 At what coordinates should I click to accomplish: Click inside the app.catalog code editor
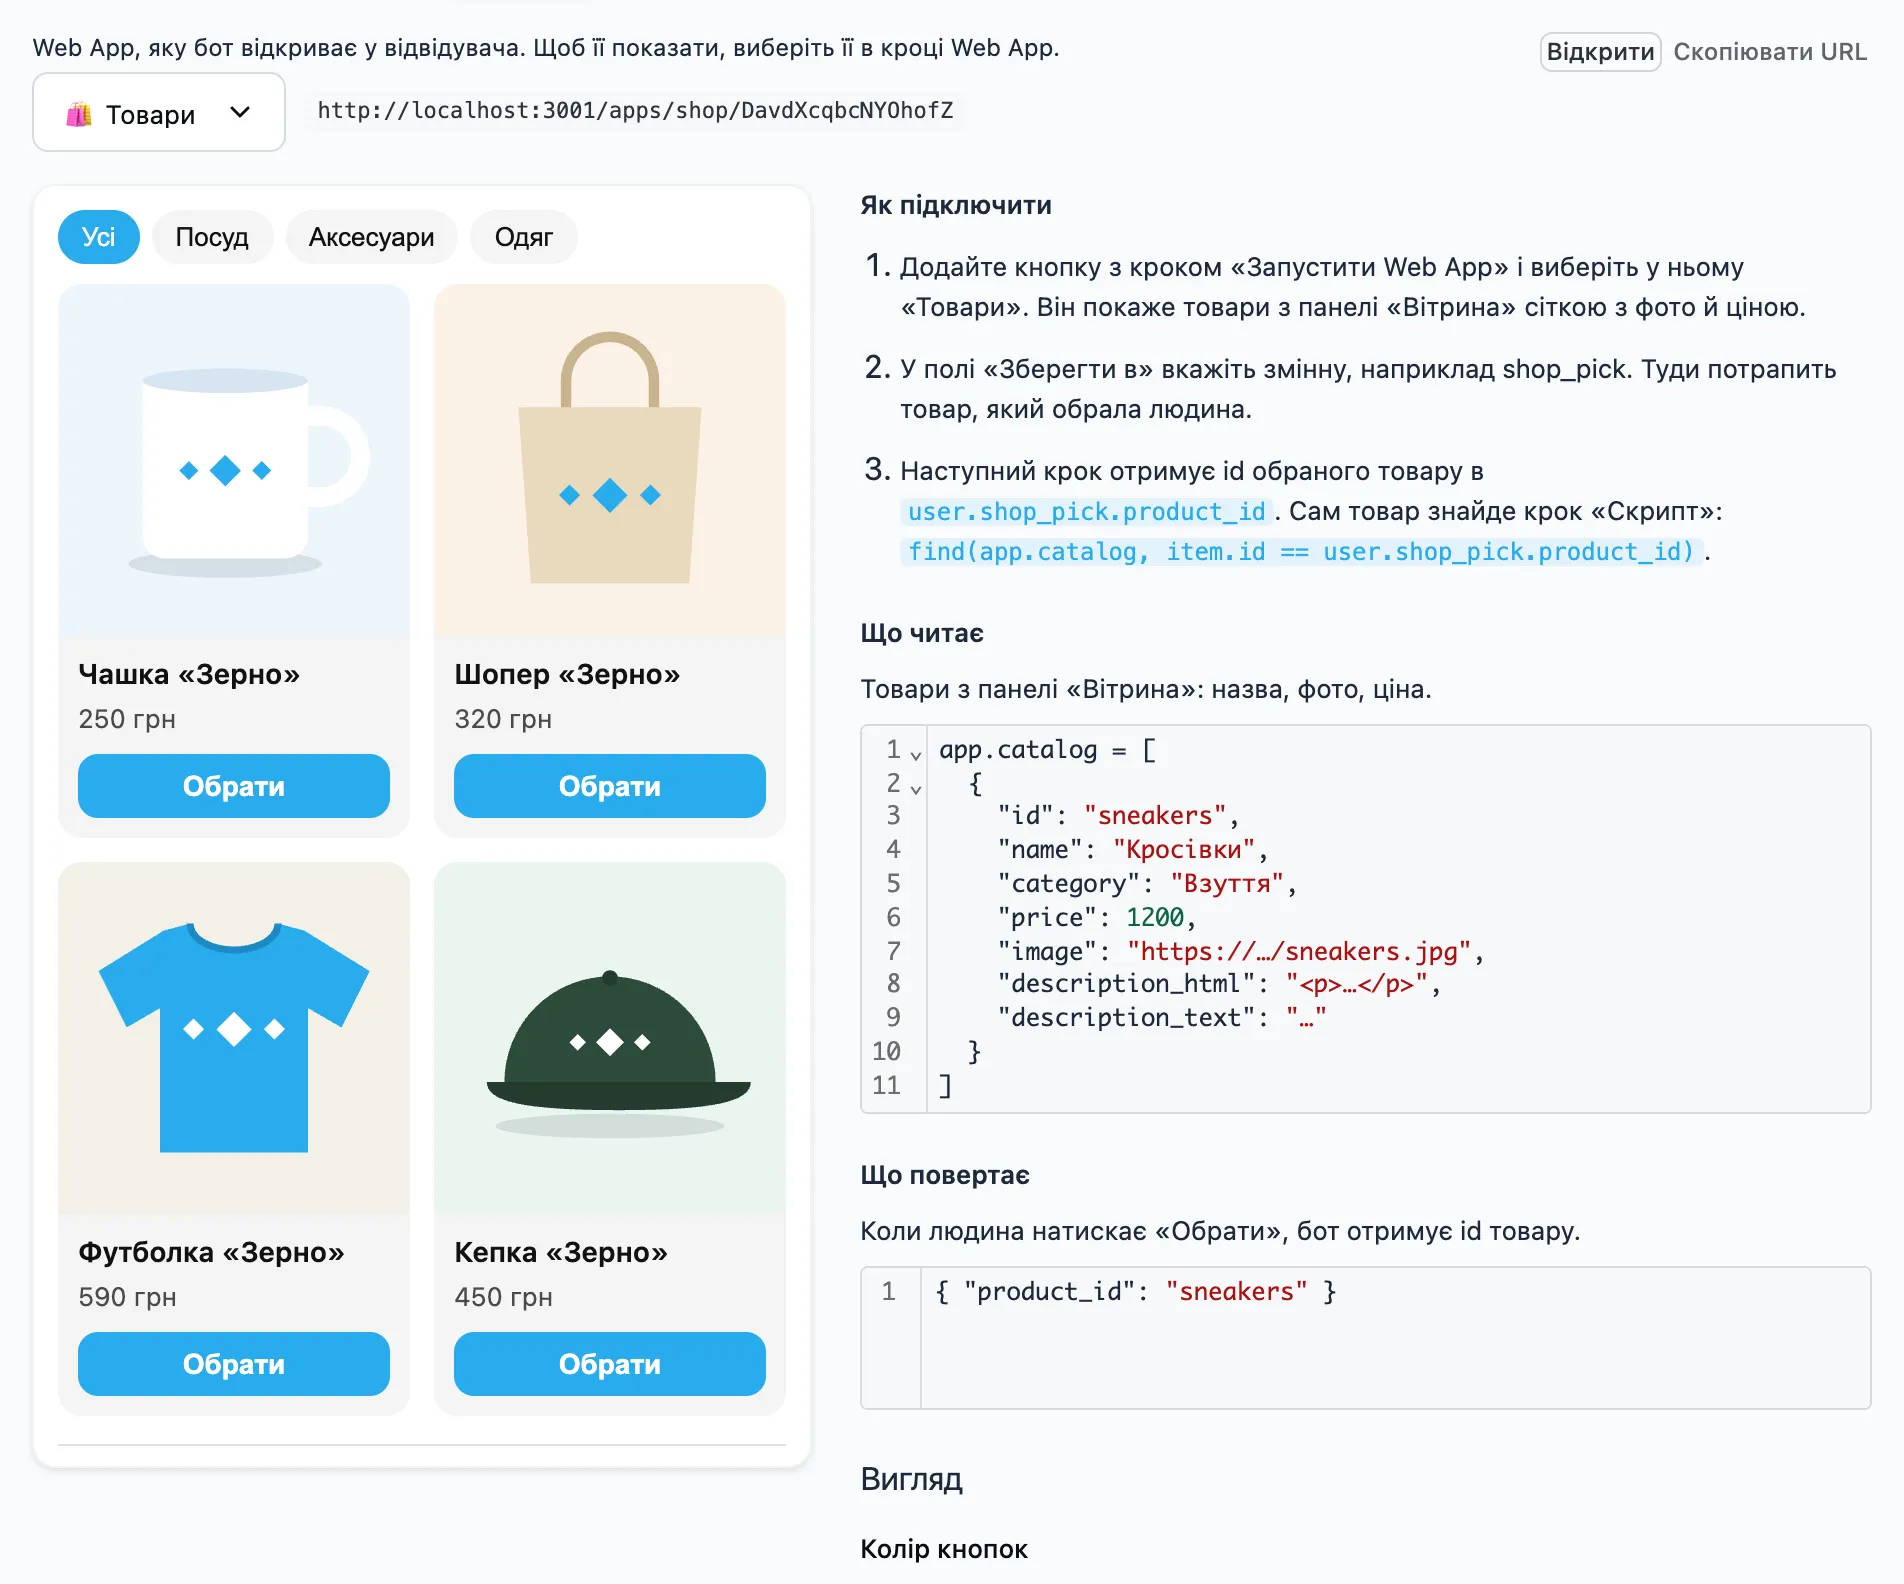point(1365,918)
